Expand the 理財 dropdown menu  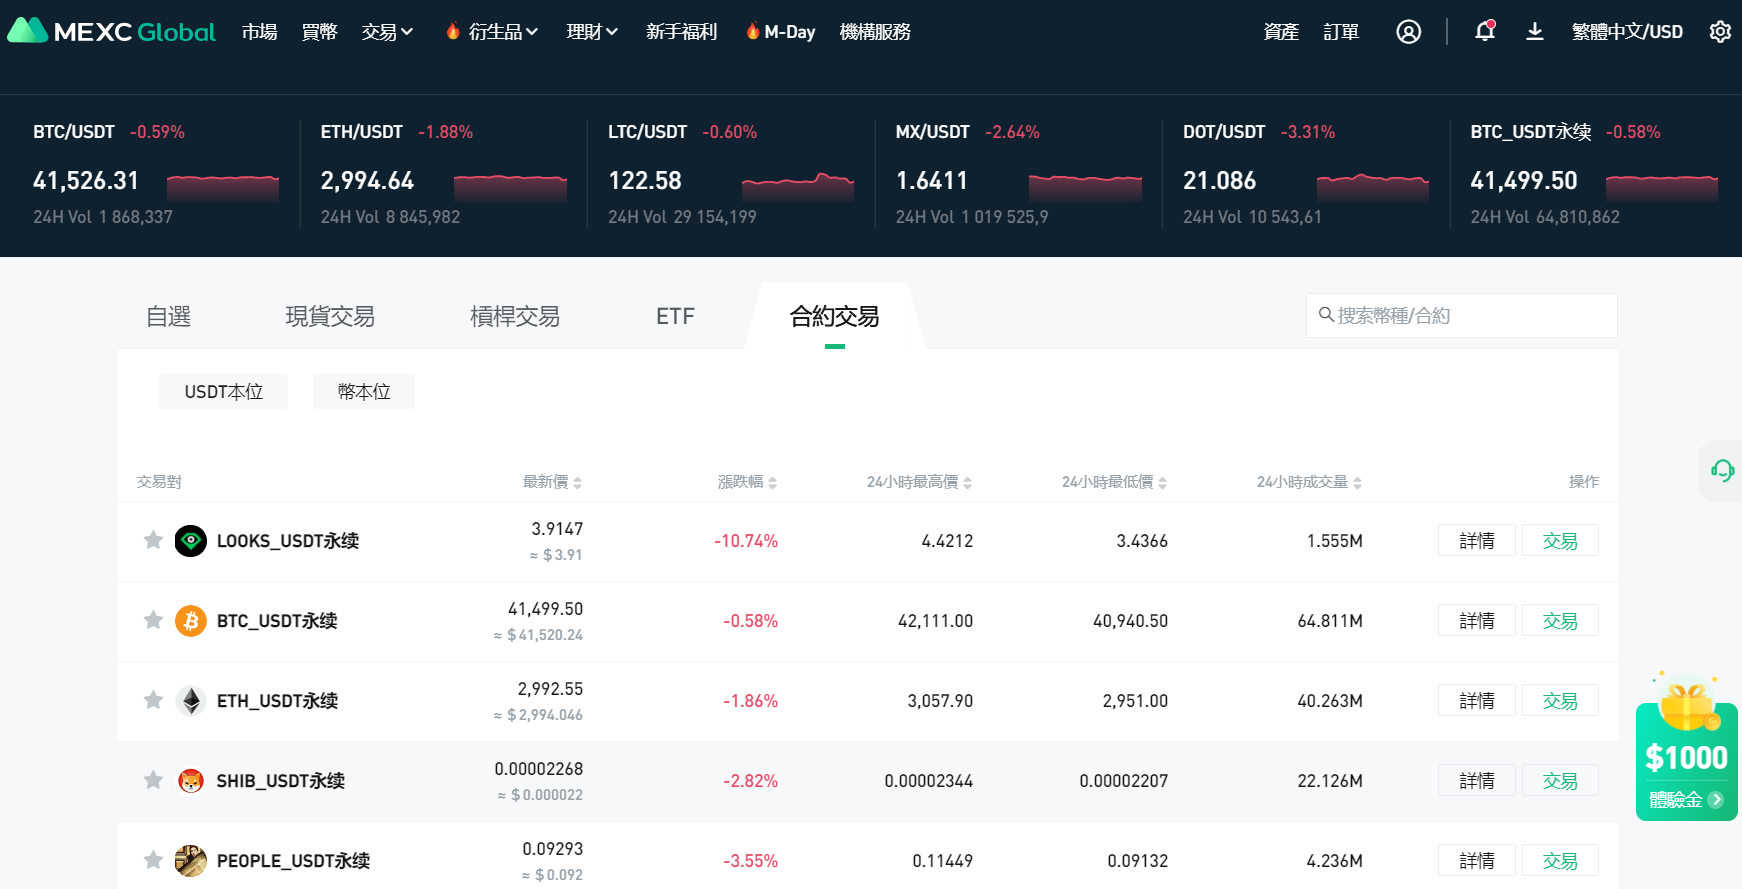click(x=592, y=32)
